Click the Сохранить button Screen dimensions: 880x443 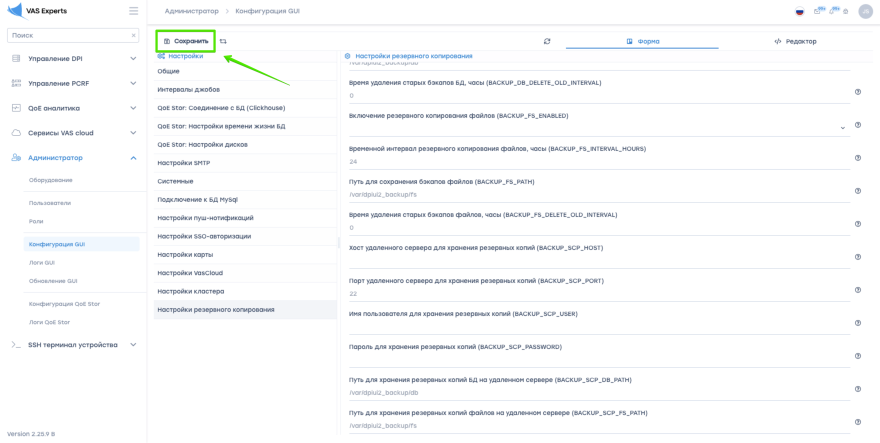[186, 41]
